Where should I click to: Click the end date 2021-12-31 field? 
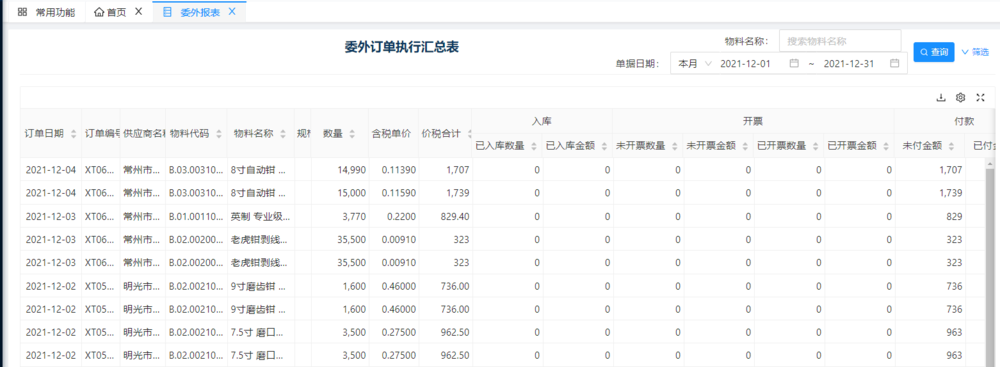tap(849, 64)
